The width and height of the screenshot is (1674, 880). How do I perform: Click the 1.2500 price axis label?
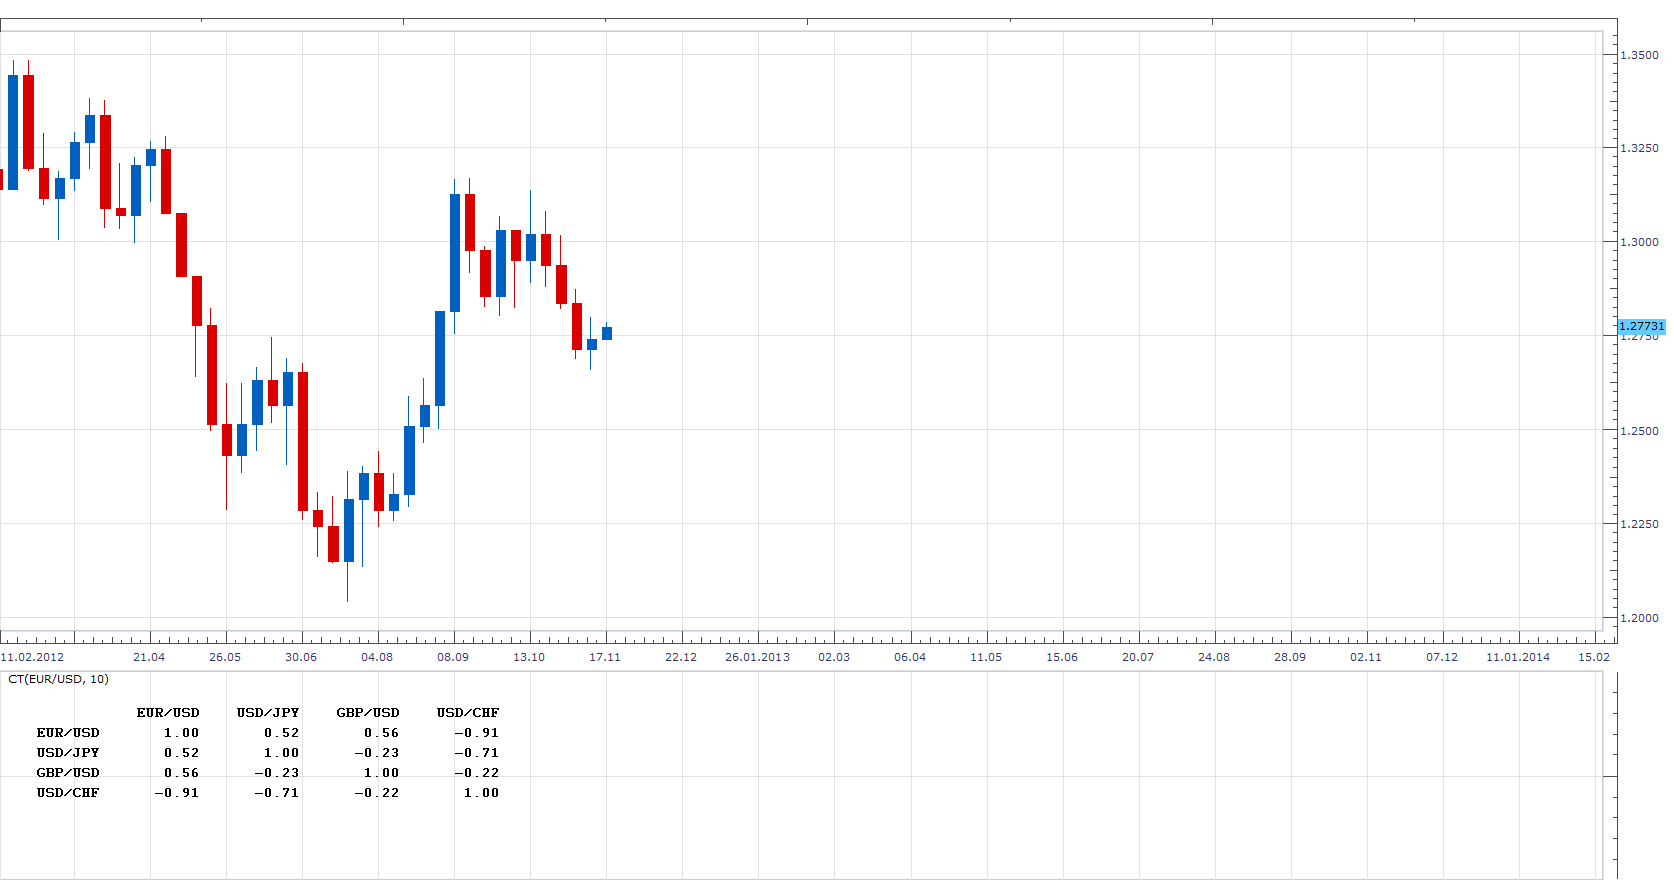(x=1639, y=431)
